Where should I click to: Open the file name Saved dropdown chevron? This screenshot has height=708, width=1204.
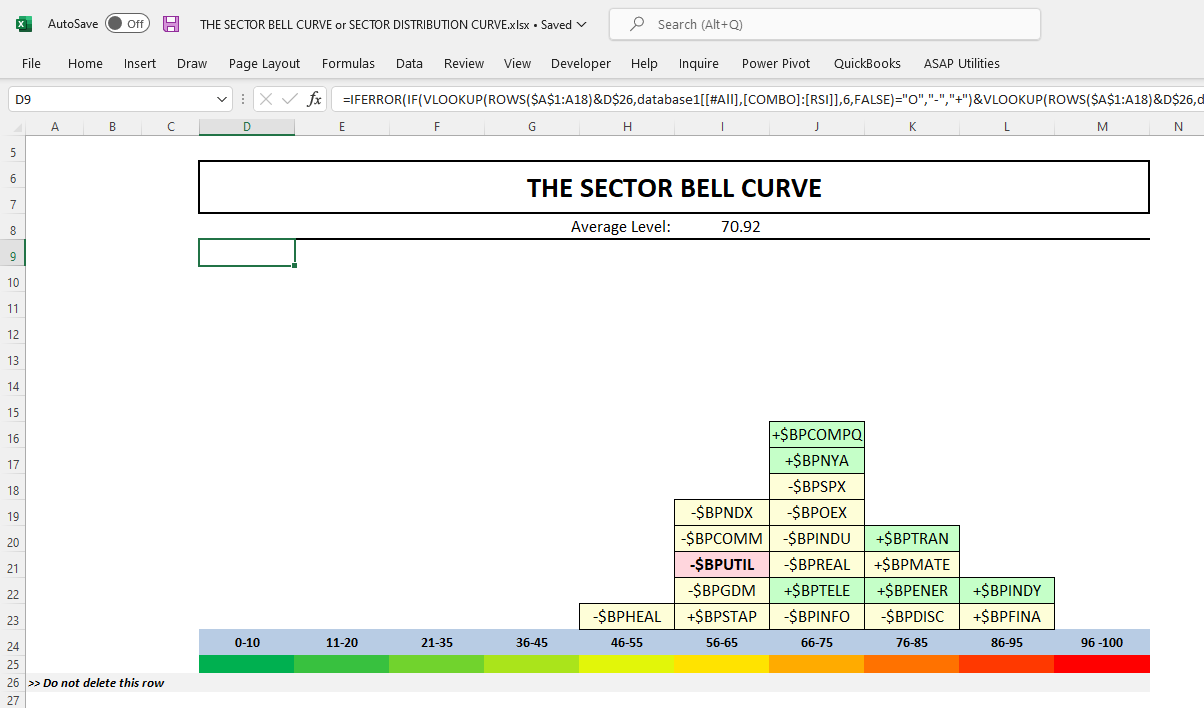583,24
